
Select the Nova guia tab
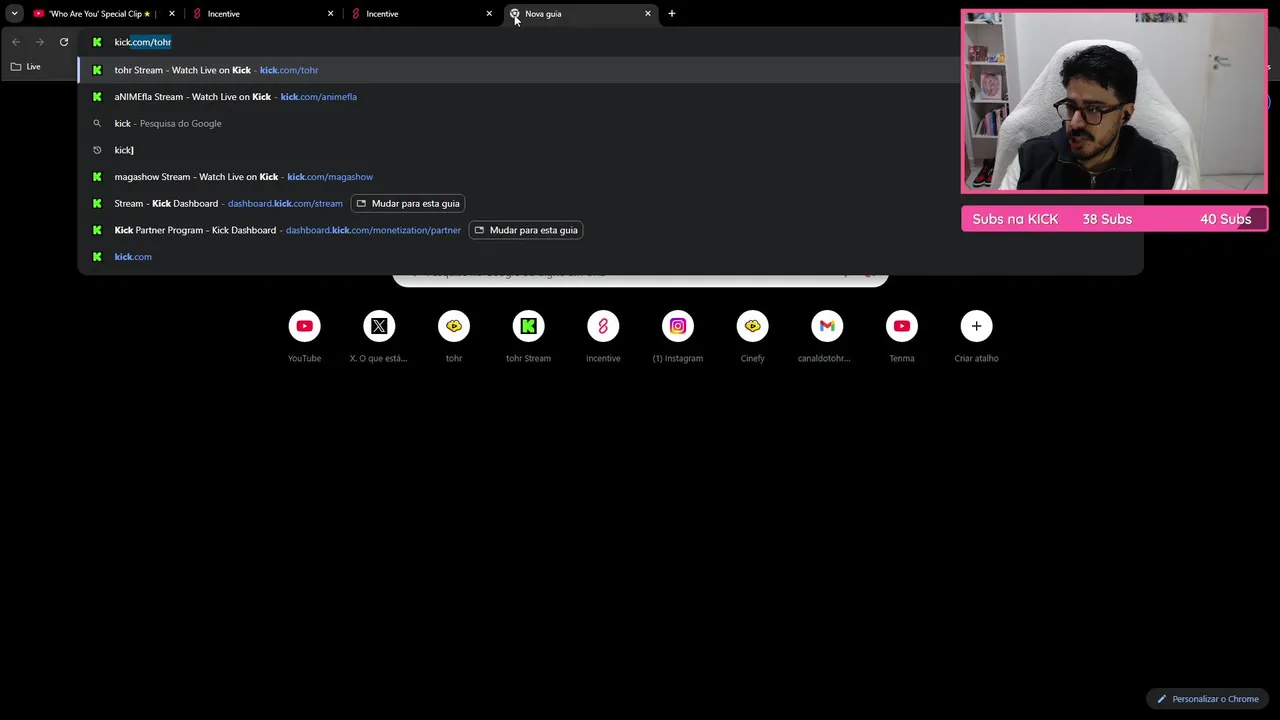point(580,14)
